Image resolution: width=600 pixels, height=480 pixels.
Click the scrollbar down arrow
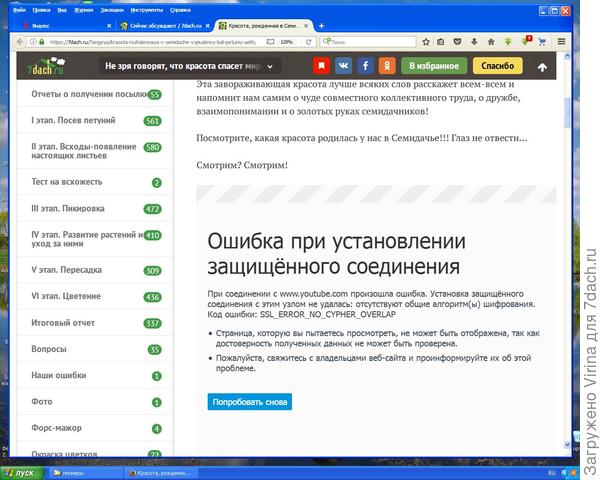coord(567,444)
